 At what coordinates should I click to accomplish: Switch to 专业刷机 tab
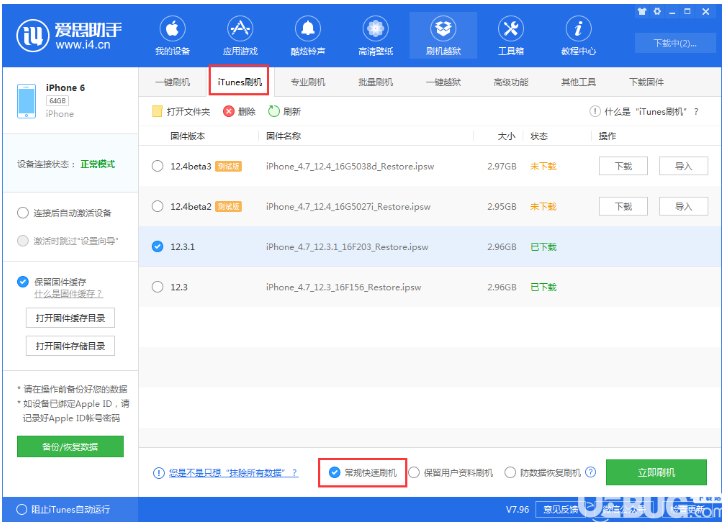point(308,82)
